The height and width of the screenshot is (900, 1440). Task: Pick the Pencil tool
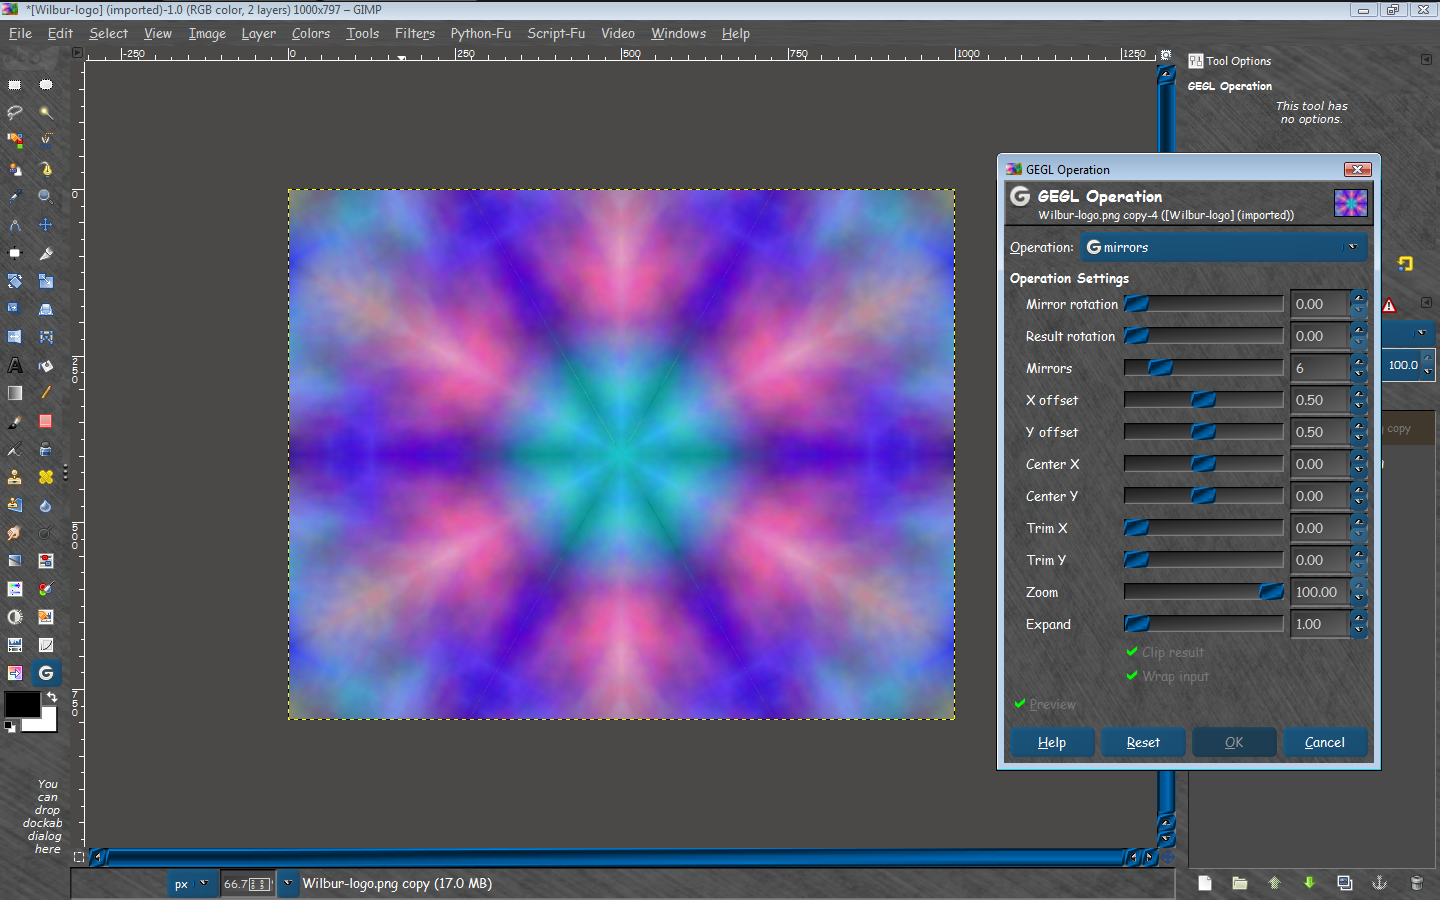click(x=46, y=393)
